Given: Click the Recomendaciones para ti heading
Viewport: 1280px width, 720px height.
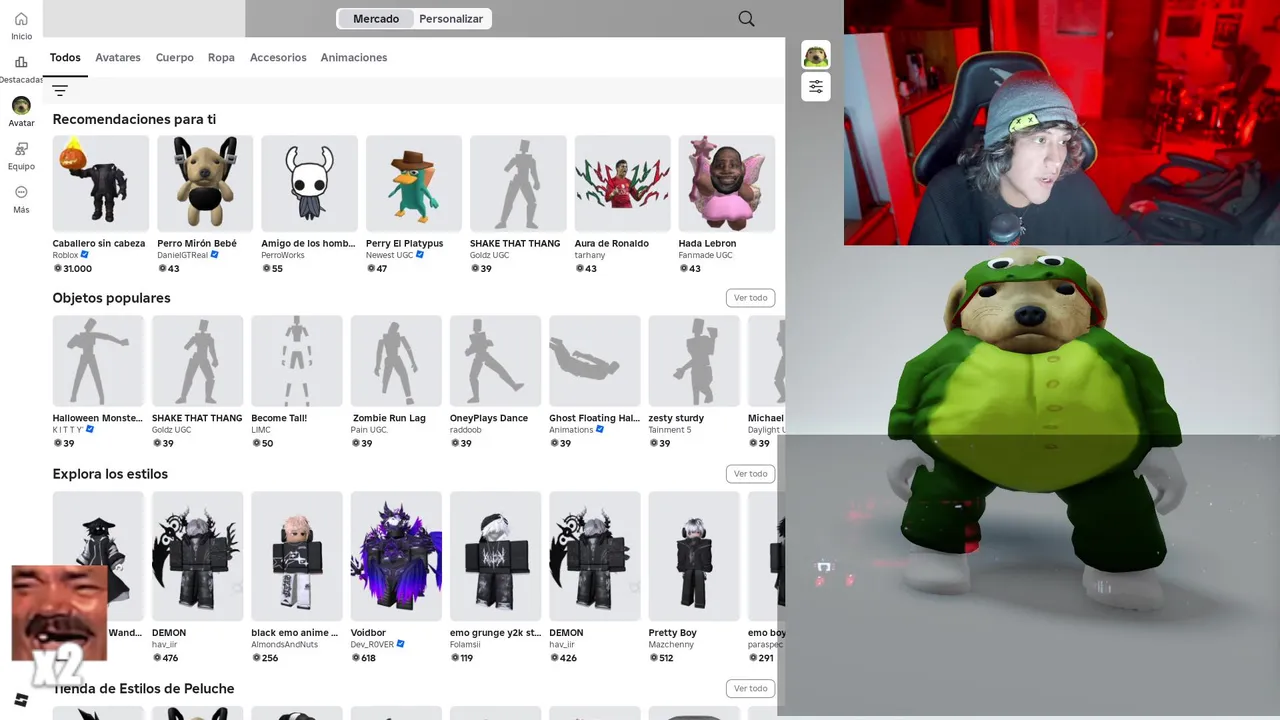Looking at the screenshot, I should 134,119.
